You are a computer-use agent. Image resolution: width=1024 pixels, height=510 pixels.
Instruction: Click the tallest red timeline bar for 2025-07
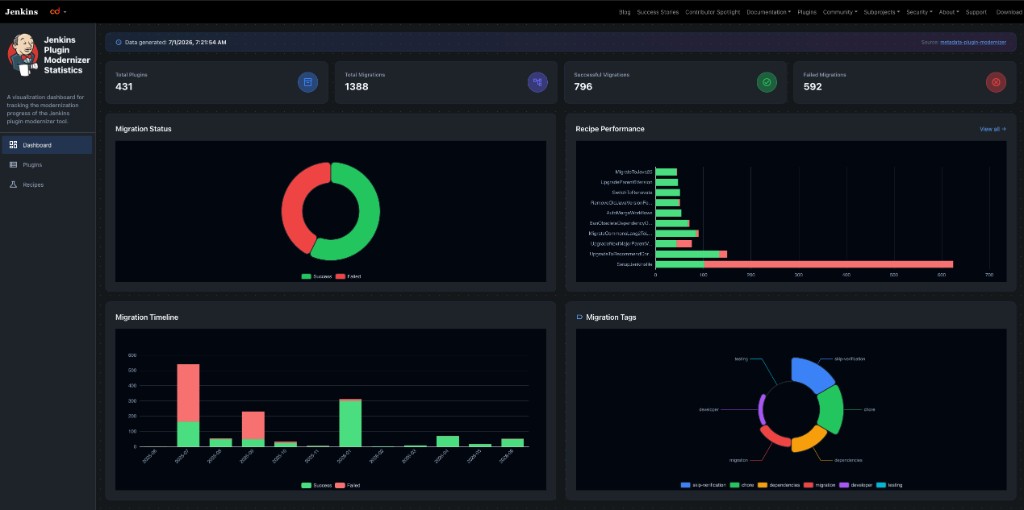pos(188,392)
